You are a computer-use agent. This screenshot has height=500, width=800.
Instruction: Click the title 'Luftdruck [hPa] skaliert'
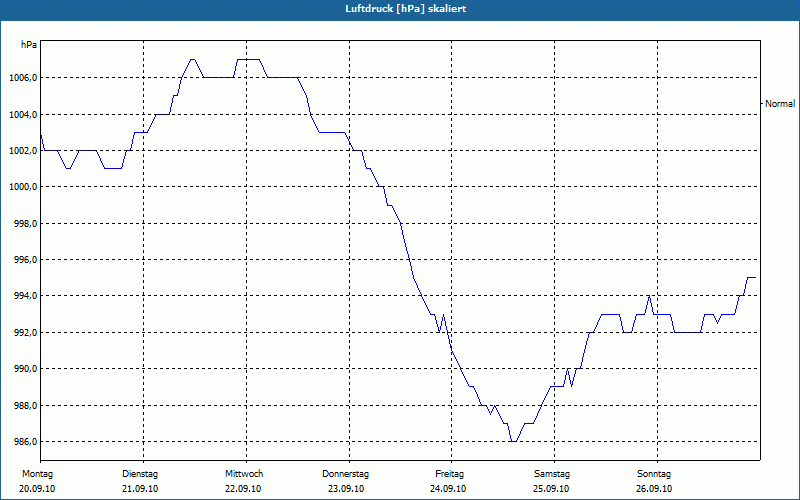point(406,9)
